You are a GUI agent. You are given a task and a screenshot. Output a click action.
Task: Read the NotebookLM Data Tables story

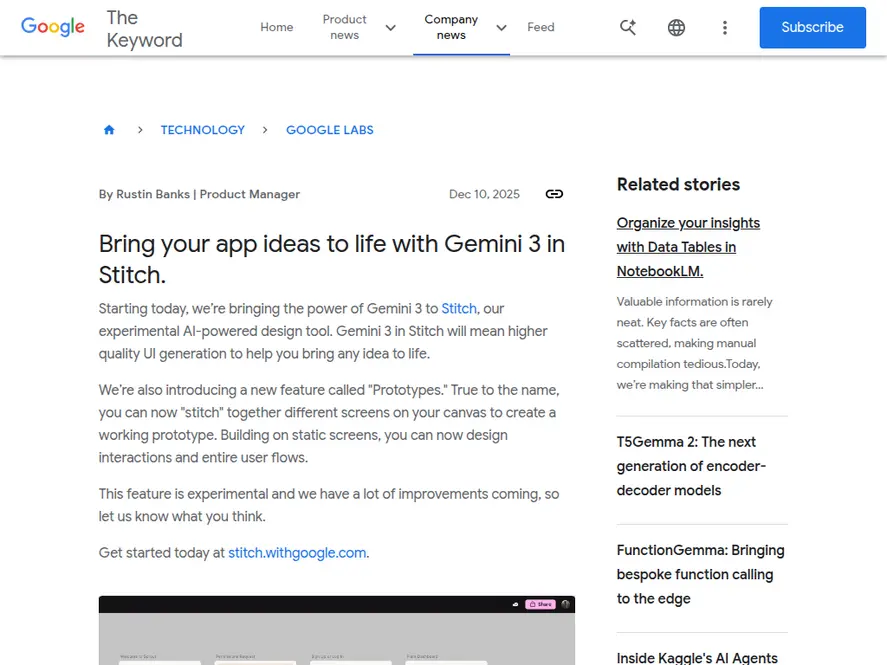[688, 247]
